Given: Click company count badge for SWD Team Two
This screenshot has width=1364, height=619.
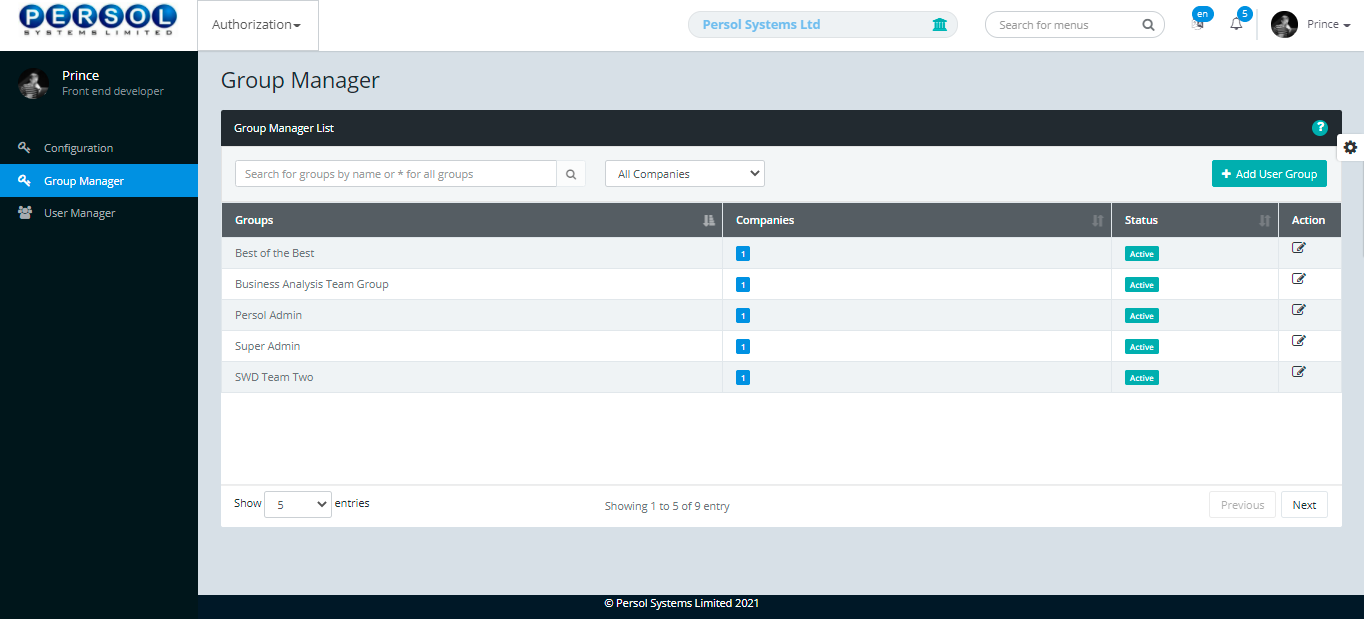Looking at the screenshot, I should click(742, 378).
